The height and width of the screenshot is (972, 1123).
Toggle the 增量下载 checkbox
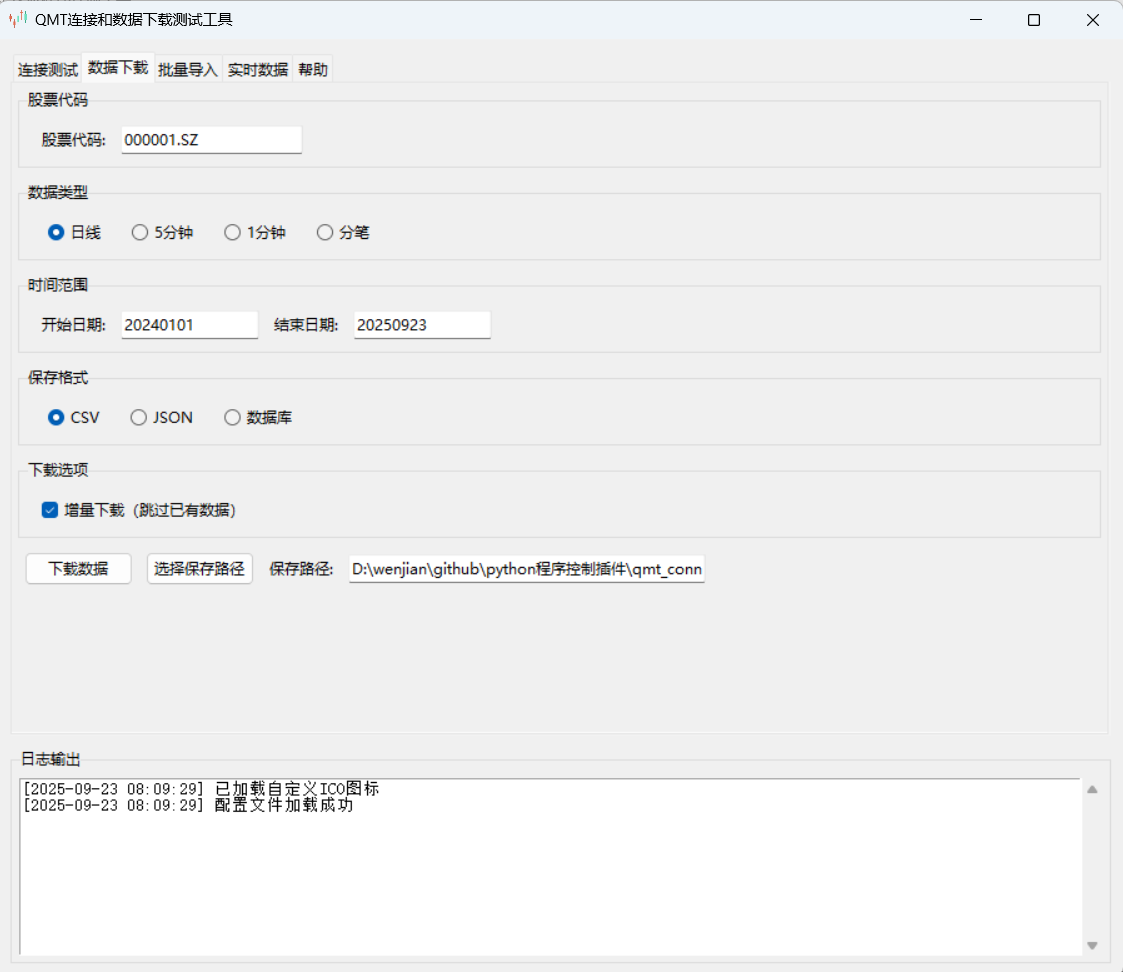click(50, 510)
